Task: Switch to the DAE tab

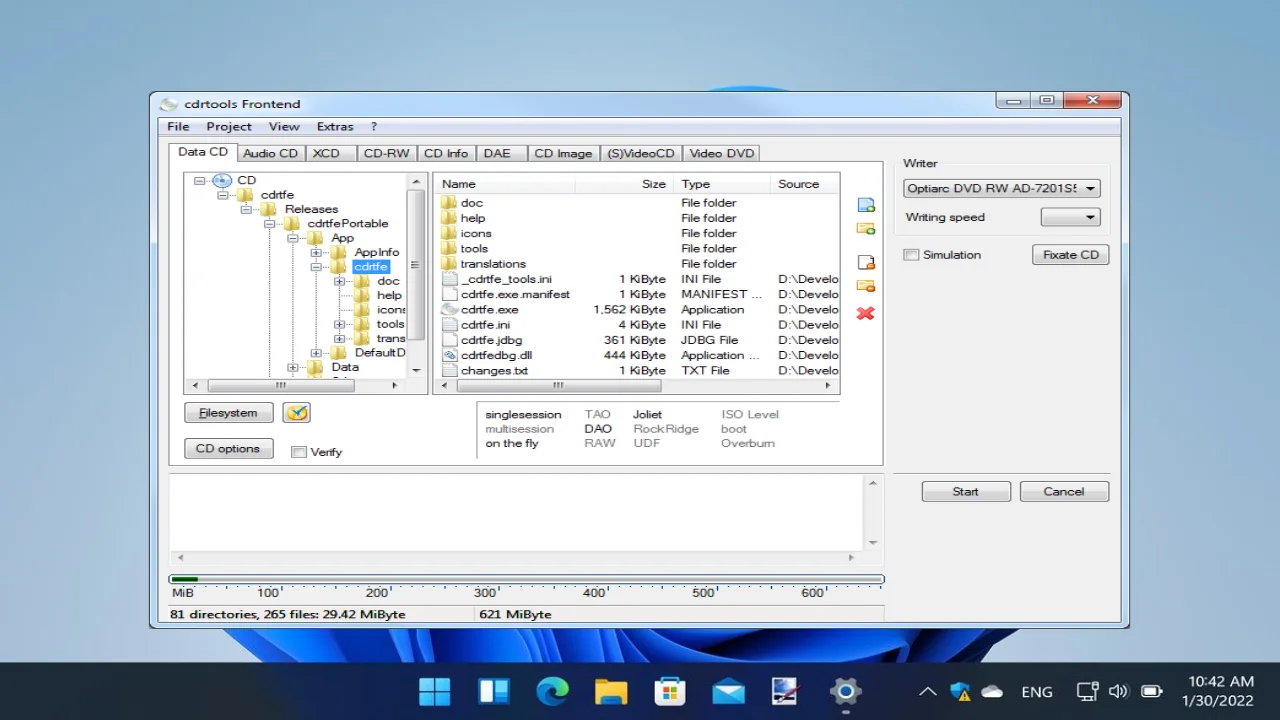Action: coord(500,153)
